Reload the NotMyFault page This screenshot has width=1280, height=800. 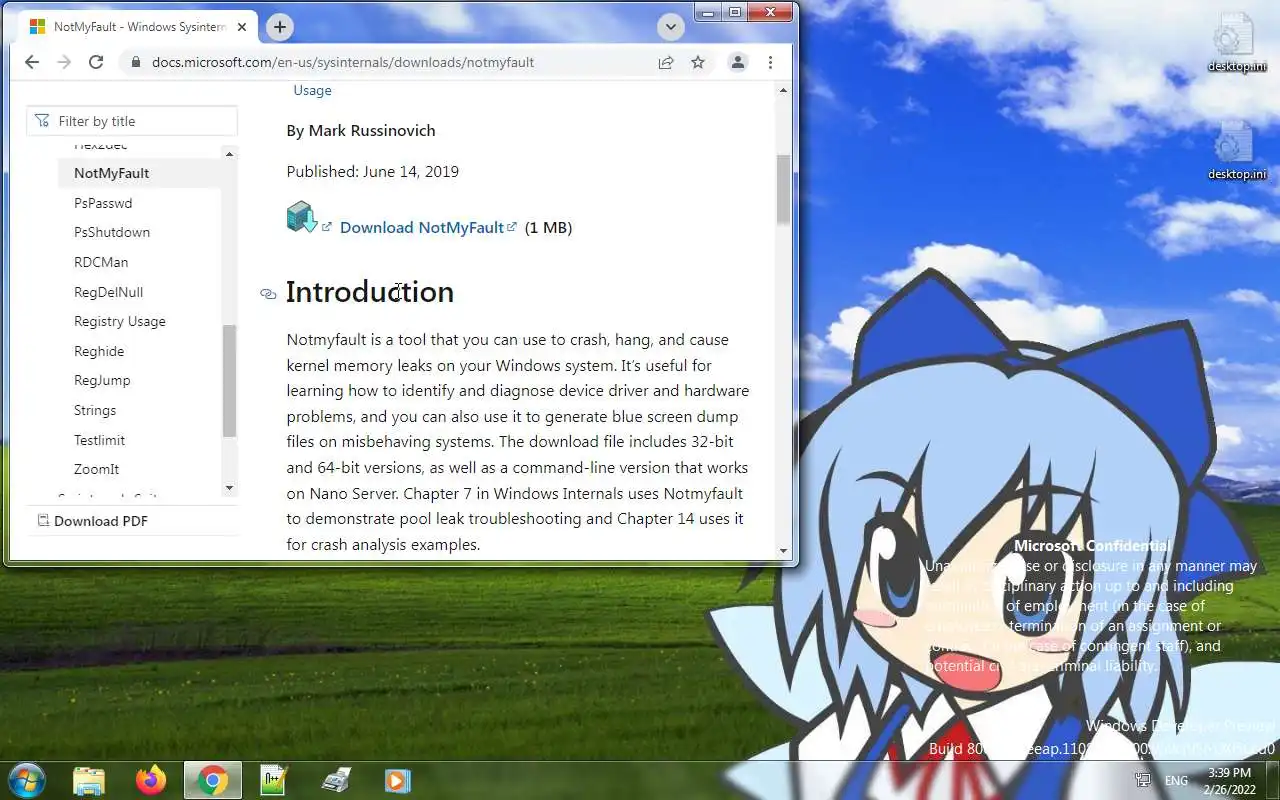(96, 62)
